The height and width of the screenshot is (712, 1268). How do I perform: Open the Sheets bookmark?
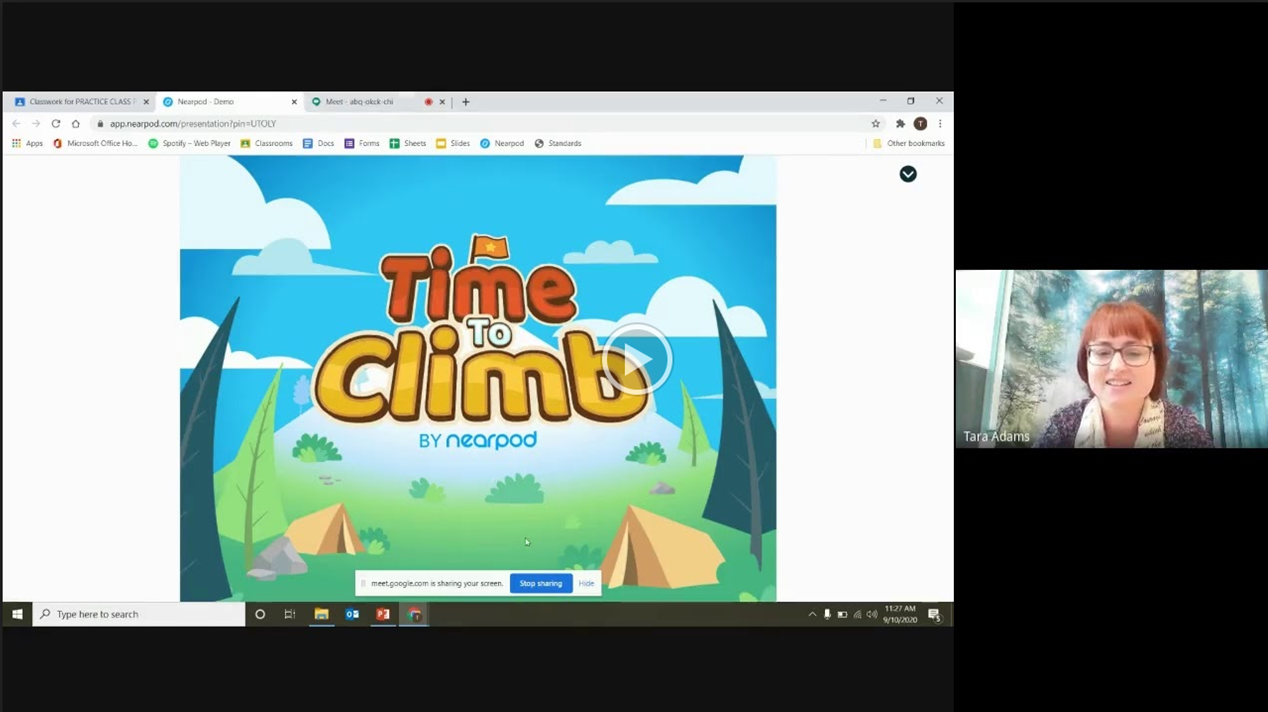coord(408,144)
